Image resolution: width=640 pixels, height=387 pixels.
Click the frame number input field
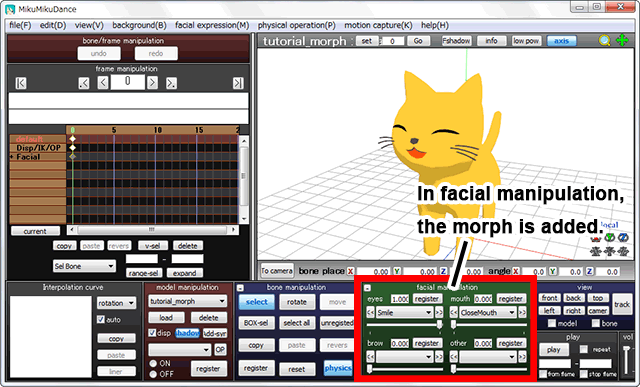(x=127, y=82)
